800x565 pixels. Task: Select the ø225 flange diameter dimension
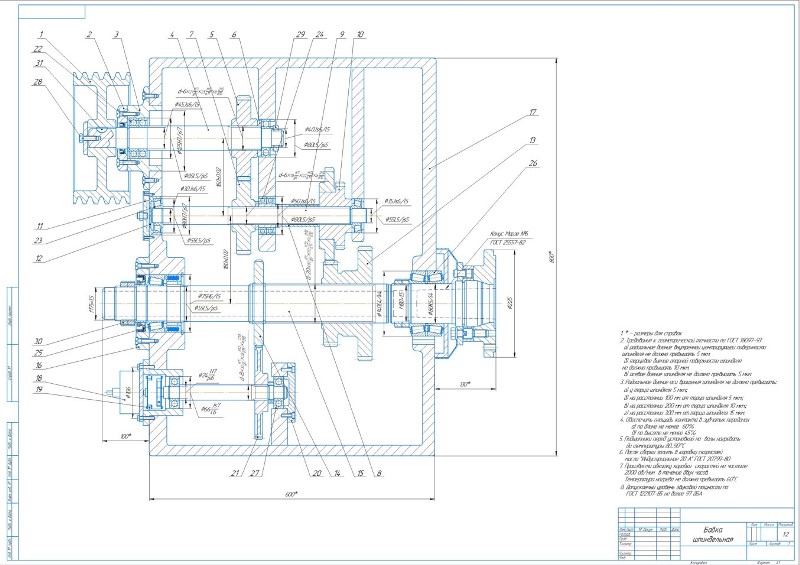(x=510, y=305)
